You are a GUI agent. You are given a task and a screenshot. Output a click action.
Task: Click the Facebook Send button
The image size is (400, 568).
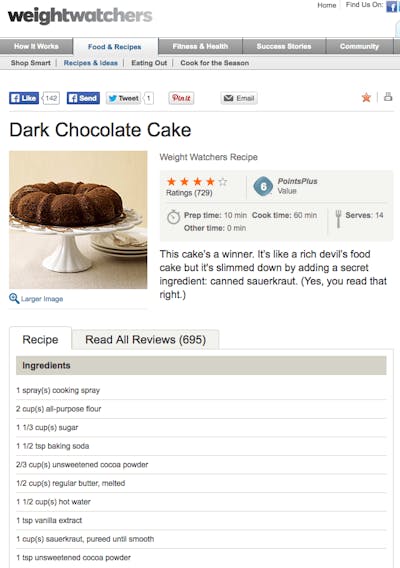click(x=83, y=98)
